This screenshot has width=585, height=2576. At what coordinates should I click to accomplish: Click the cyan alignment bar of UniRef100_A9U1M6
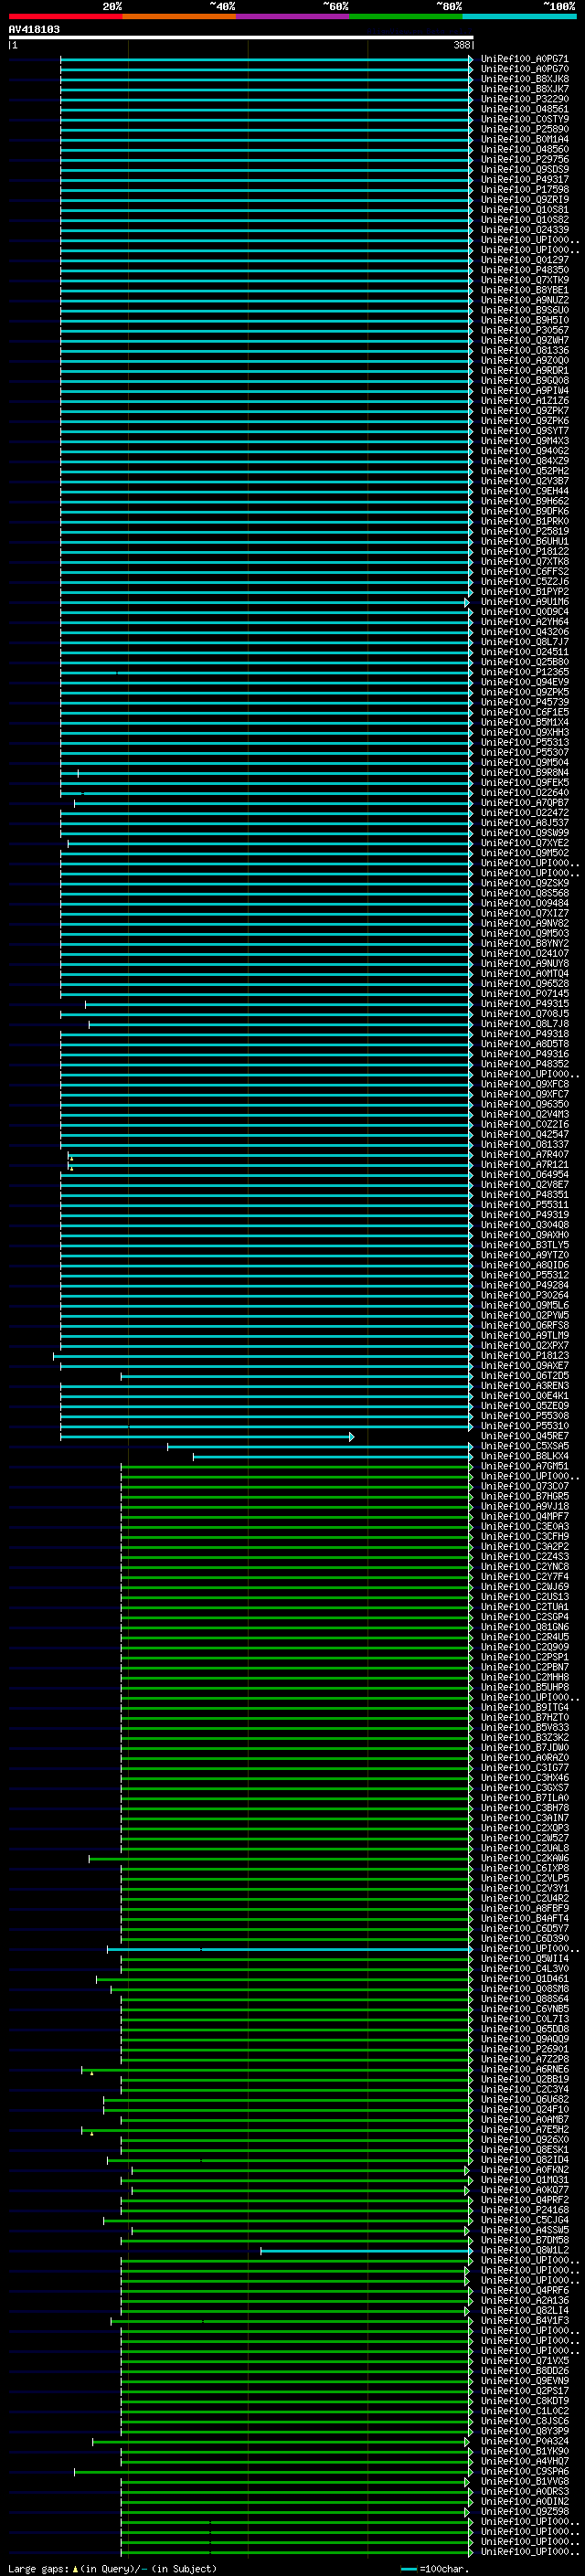pyautogui.click(x=263, y=602)
